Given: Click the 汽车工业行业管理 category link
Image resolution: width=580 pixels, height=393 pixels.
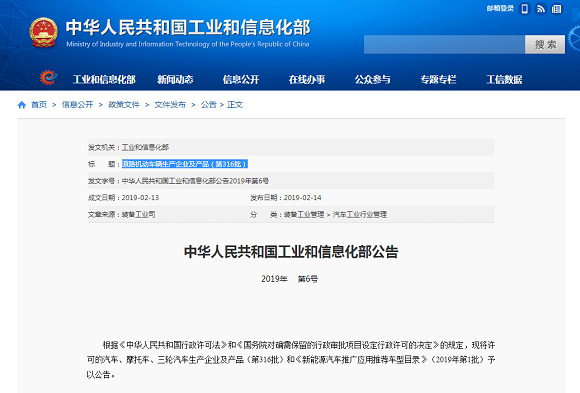Looking at the screenshot, I should tap(360, 214).
